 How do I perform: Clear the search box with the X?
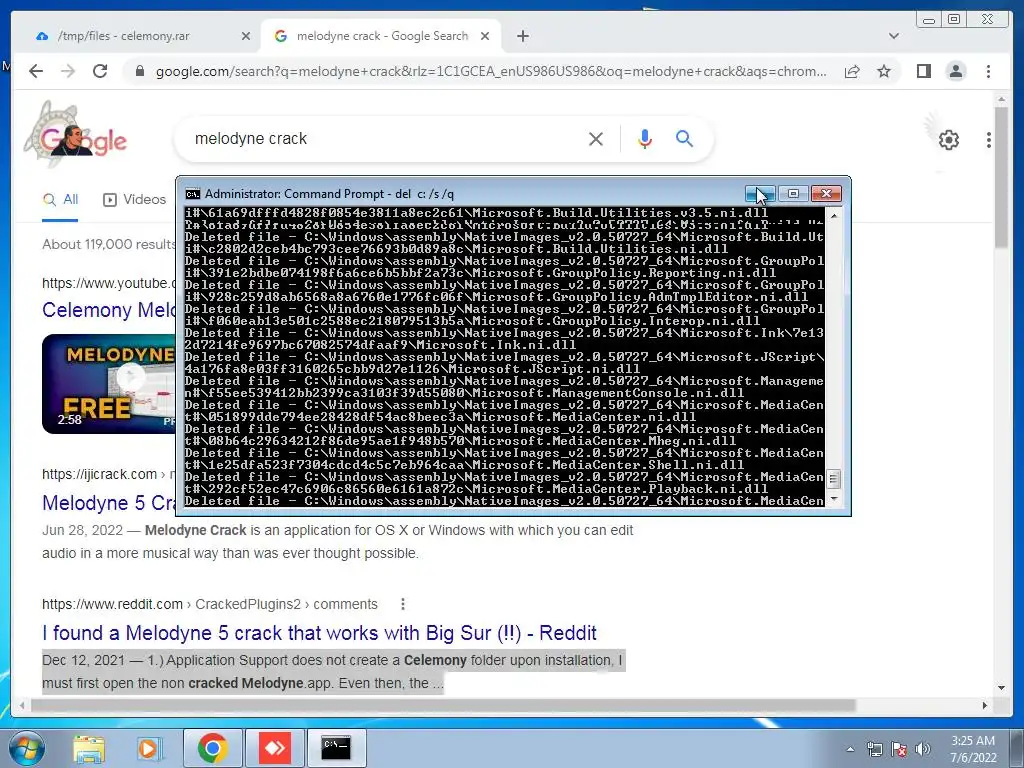tap(596, 138)
